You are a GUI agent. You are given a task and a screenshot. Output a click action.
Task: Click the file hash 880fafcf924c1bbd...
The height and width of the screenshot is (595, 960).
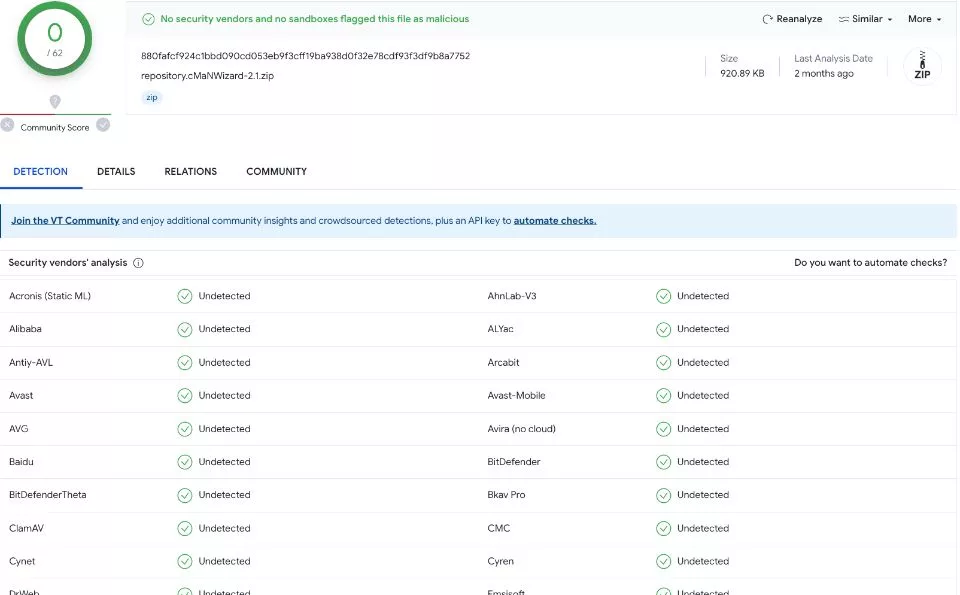tap(306, 56)
